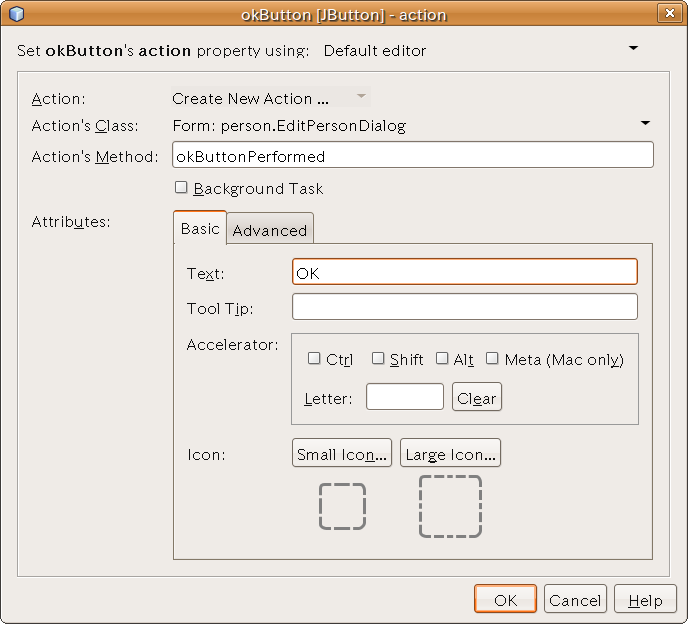Focus the Tool Tip input field
Image resolution: width=688 pixels, height=624 pixels.
point(464,307)
